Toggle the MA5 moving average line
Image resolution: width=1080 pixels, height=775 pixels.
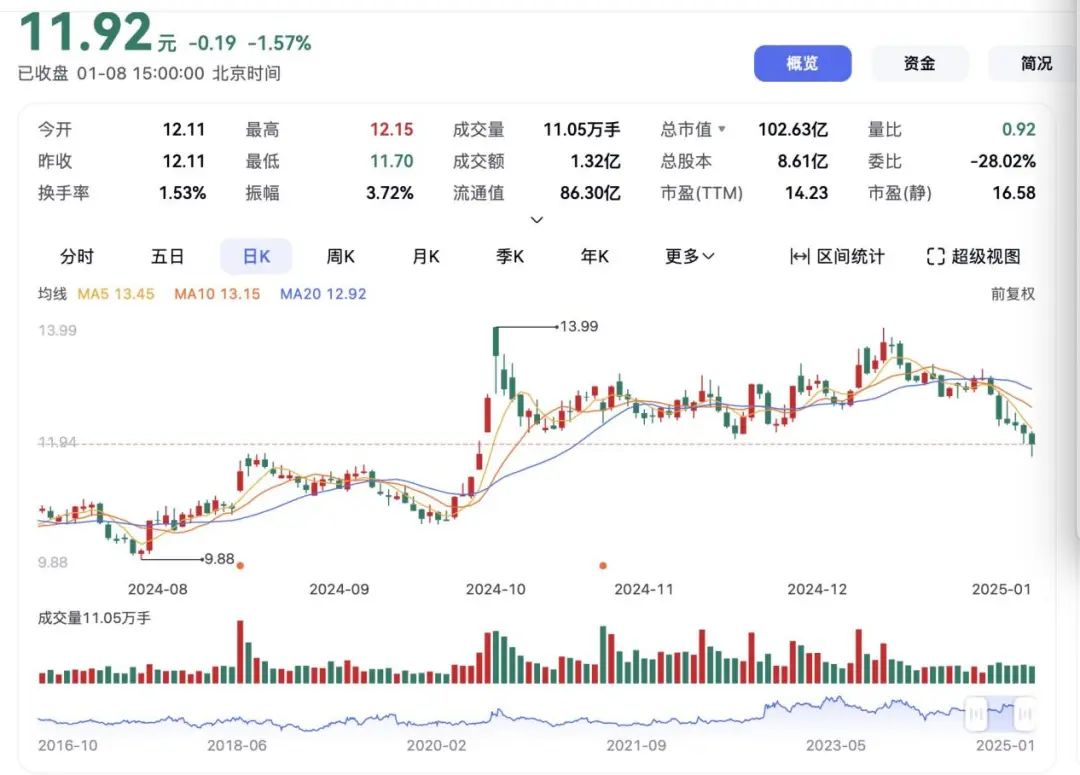coord(116,294)
